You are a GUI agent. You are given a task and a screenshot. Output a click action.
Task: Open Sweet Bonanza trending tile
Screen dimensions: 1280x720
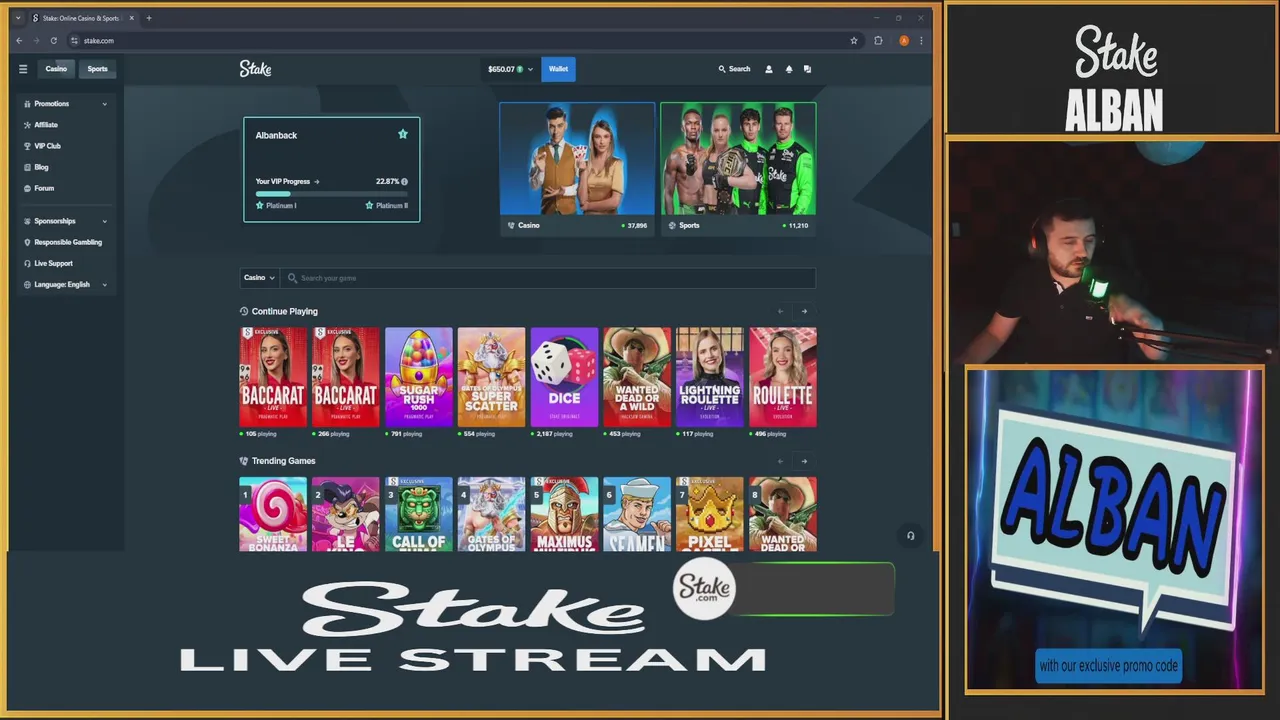coord(273,514)
